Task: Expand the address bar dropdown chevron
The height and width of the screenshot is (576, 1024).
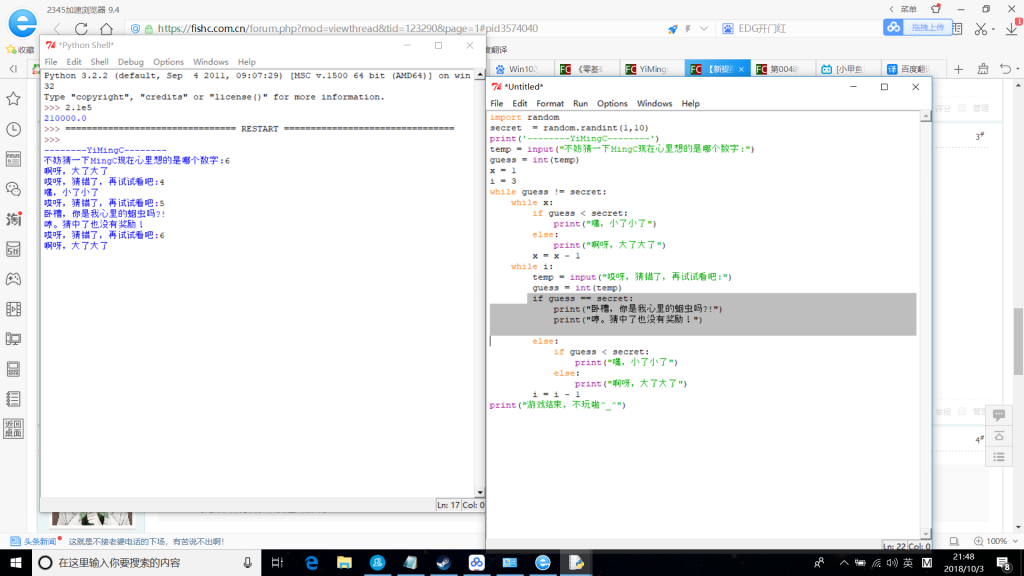Action: (703, 29)
